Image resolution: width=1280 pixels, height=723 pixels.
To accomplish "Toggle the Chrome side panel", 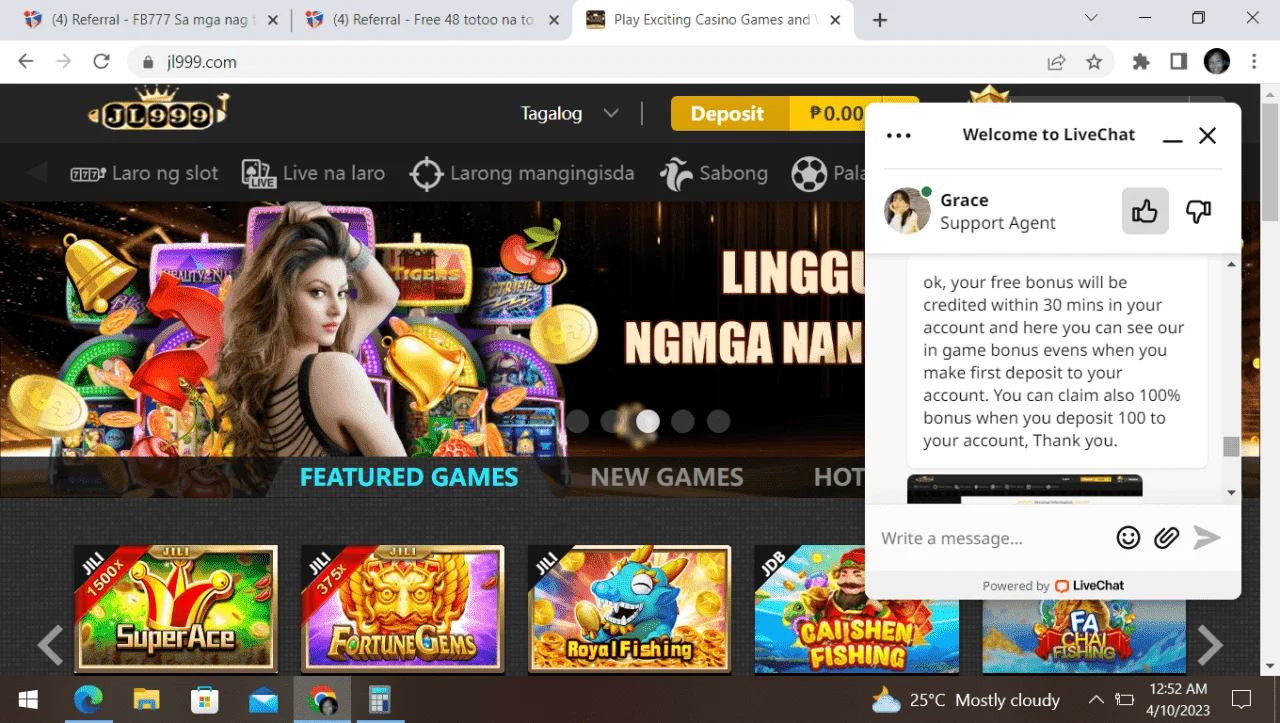I will [1179, 62].
